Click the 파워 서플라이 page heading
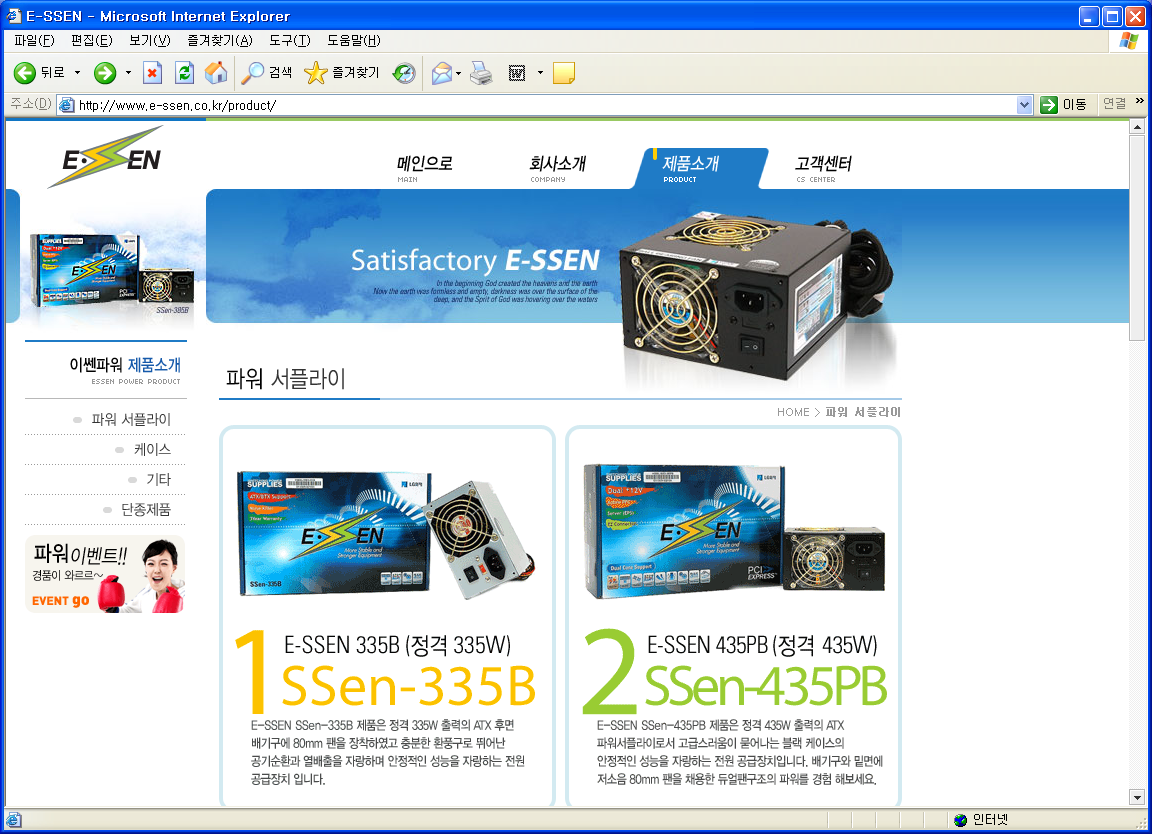The width and height of the screenshot is (1152, 834). [286, 378]
